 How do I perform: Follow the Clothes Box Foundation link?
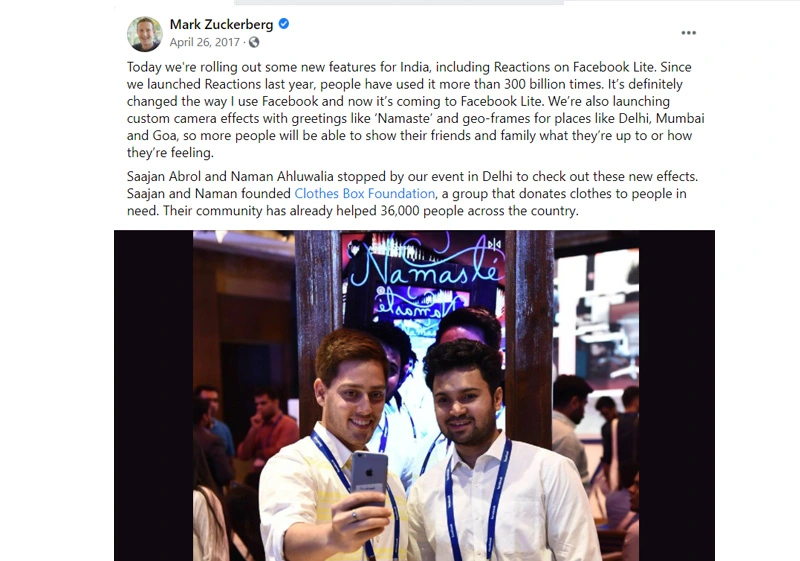click(365, 194)
